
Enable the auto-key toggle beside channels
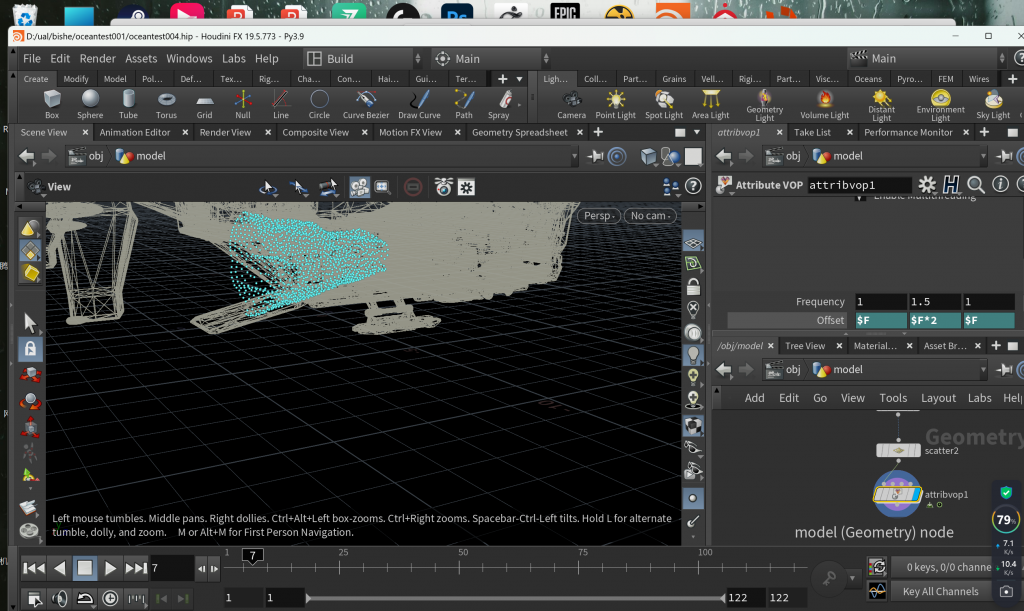[x=877, y=566]
